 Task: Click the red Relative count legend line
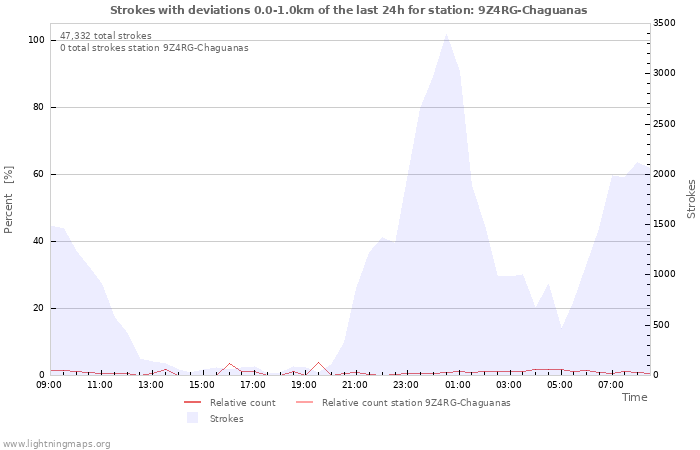click(193, 402)
